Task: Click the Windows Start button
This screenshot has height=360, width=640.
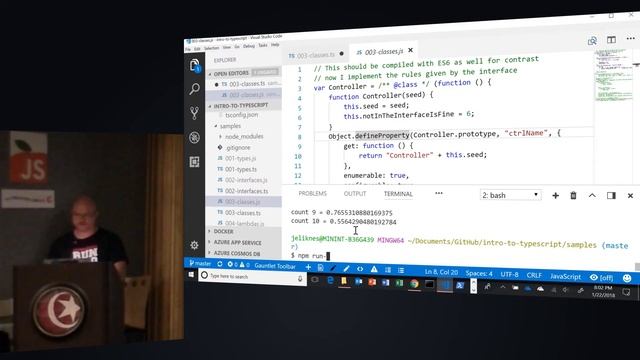Action: (191, 275)
